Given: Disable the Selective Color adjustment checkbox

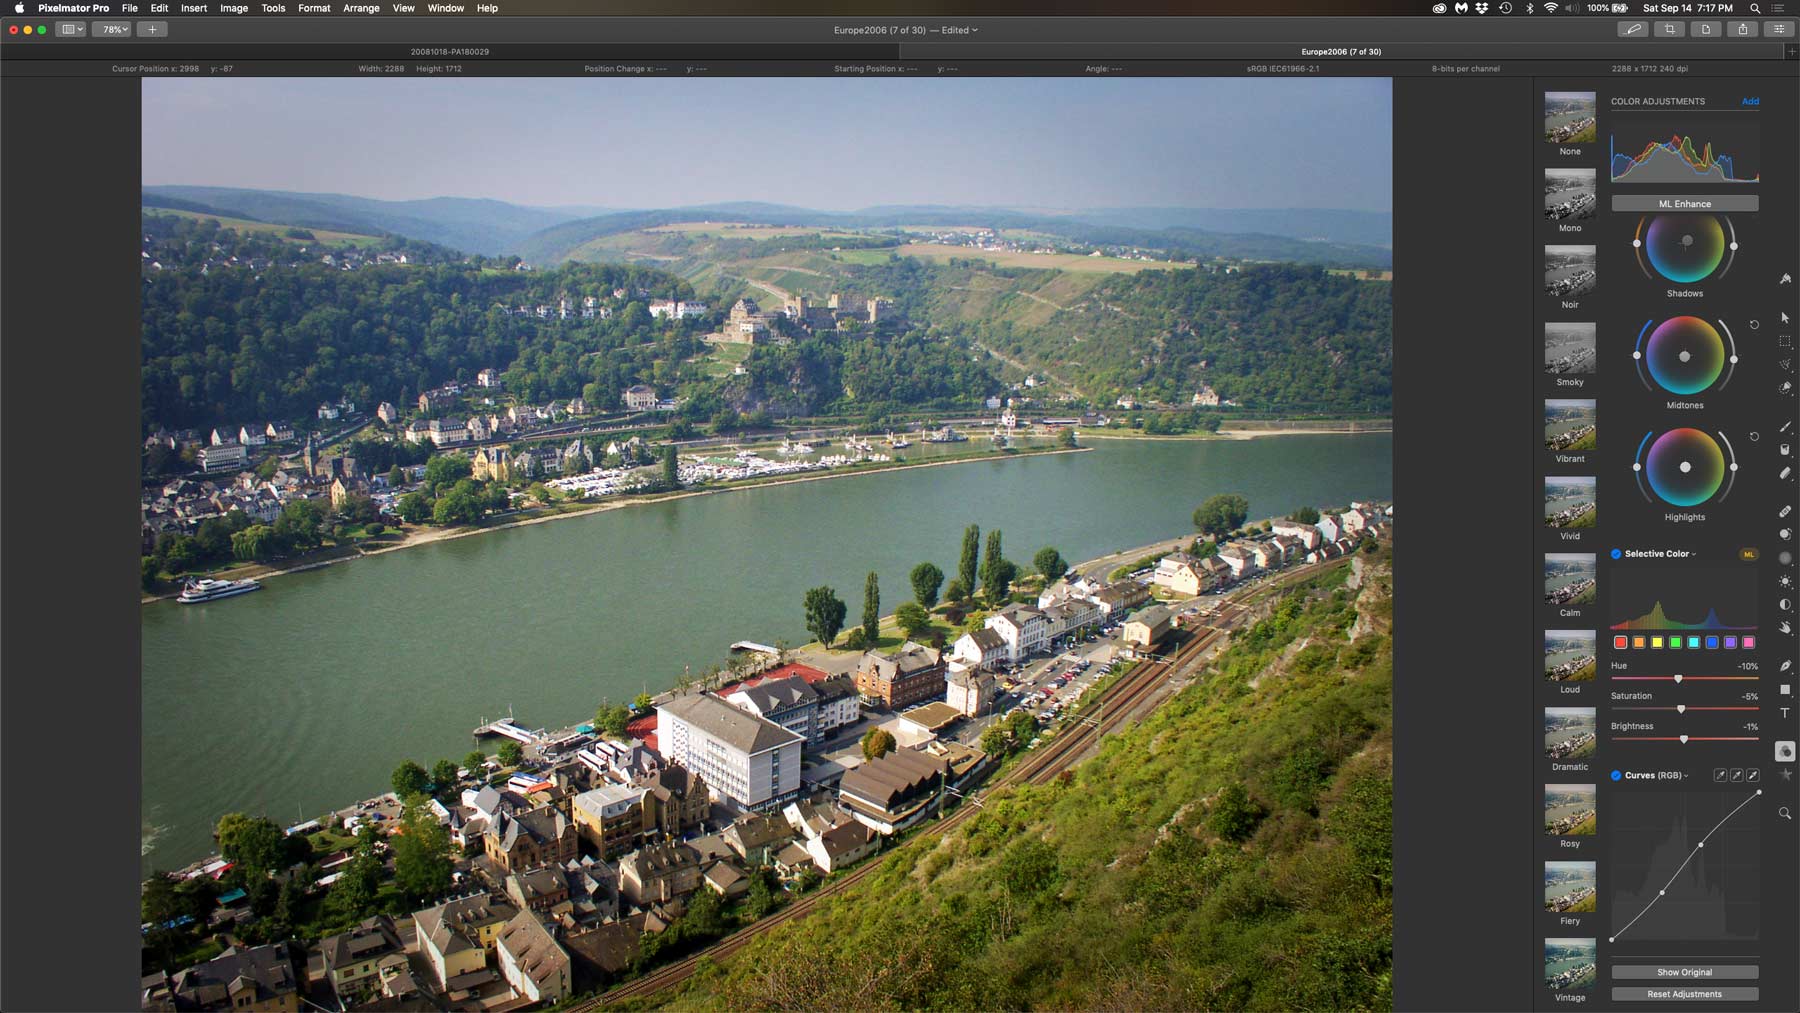Looking at the screenshot, I should [1616, 554].
